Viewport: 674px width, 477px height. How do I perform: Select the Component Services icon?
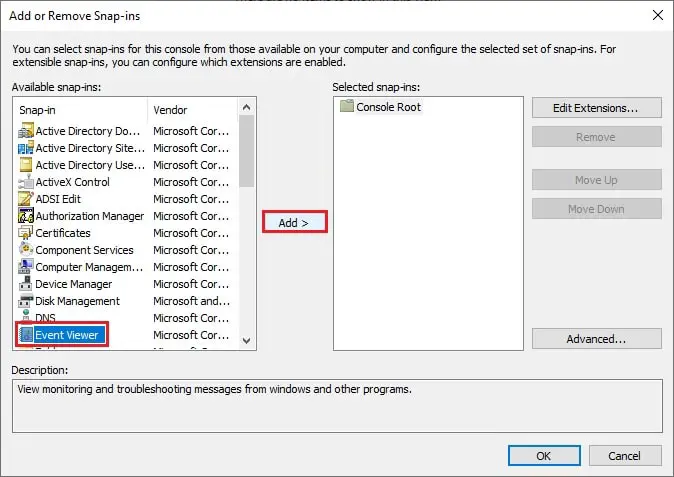tap(27, 250)
